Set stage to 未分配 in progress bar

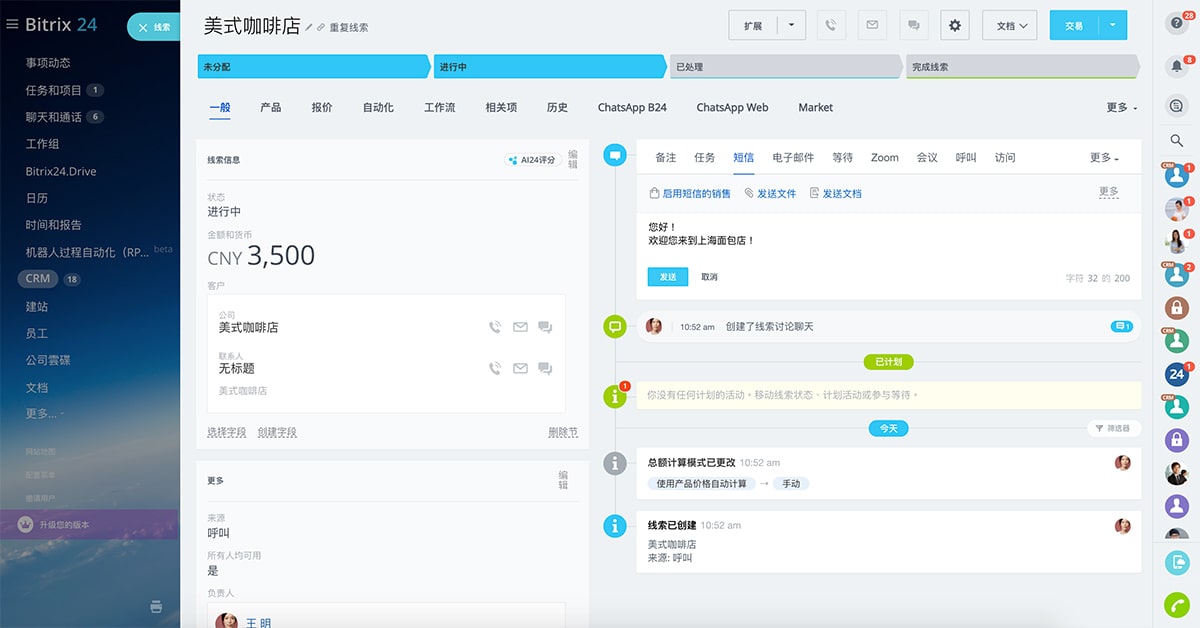(x=314, y=67)
